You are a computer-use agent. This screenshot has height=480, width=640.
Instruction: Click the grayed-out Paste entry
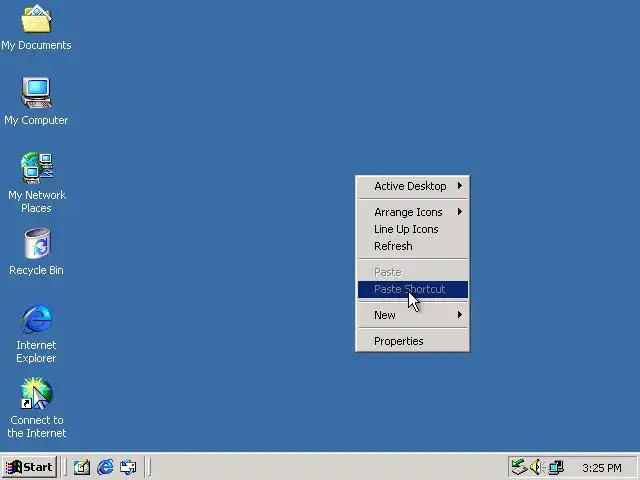[x=413, y=272]
